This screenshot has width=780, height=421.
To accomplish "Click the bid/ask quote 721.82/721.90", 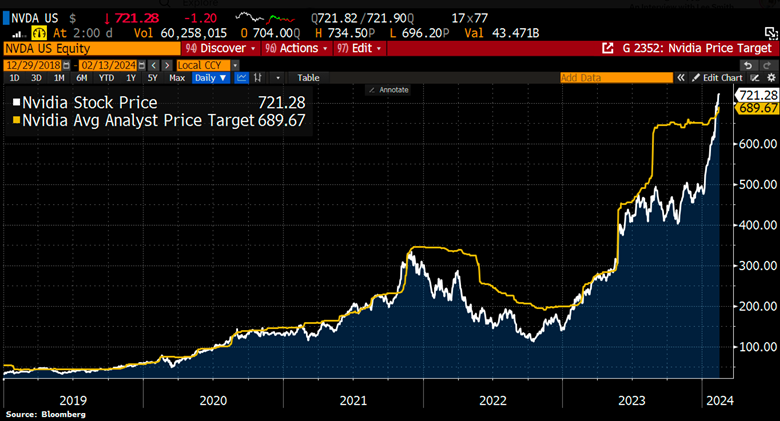I will tap(363, 18).
